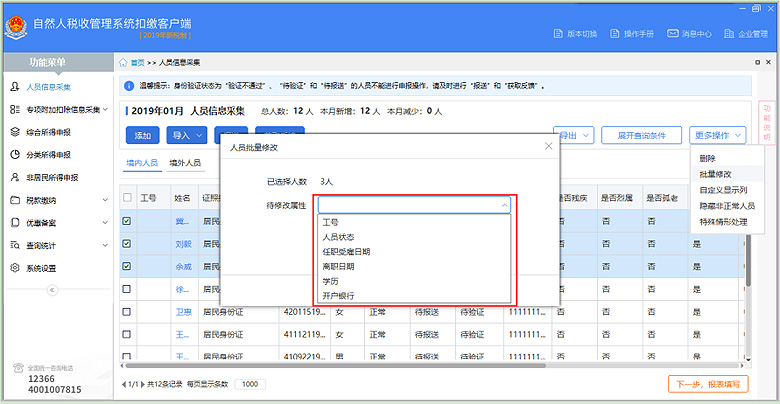This screenshot has height=404, width=780.
Task: Uncheck the 刘毅 row checkbox
Action: click(126, 244)
